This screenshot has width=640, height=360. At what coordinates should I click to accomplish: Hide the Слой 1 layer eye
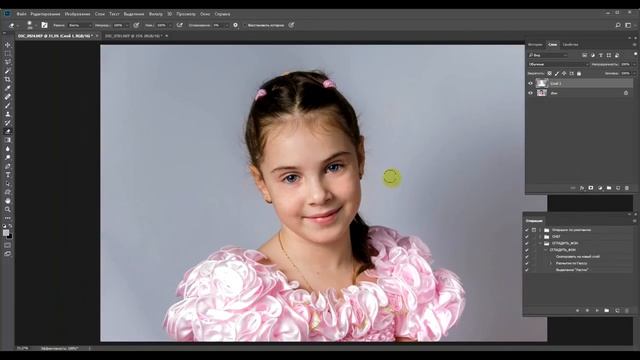coord(531,83)
